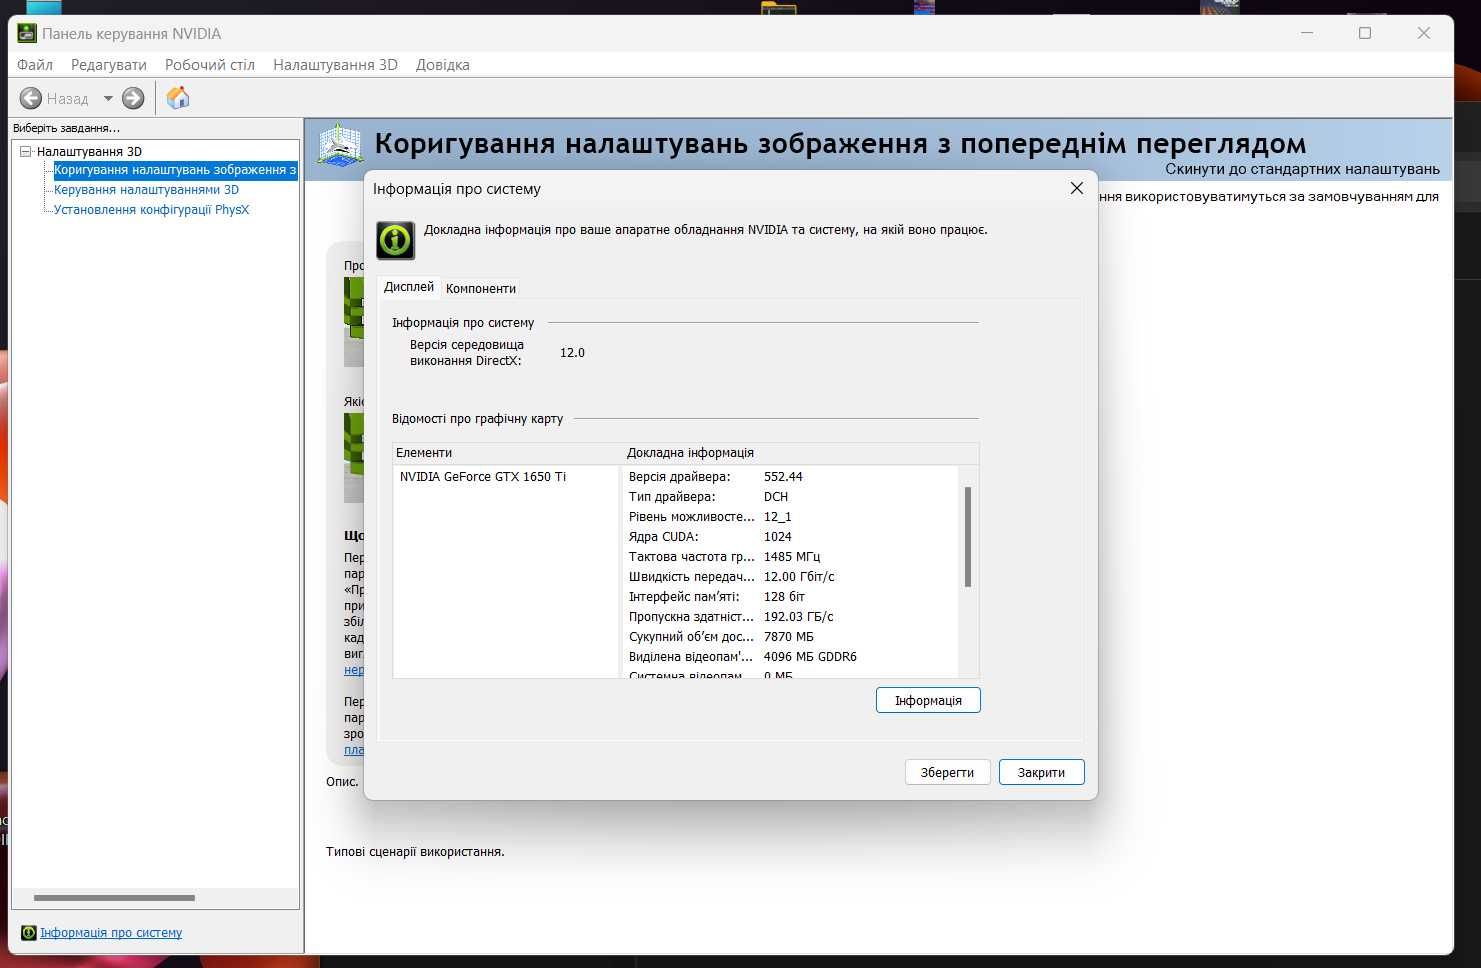Click the Інформація button

pos(928,700)
